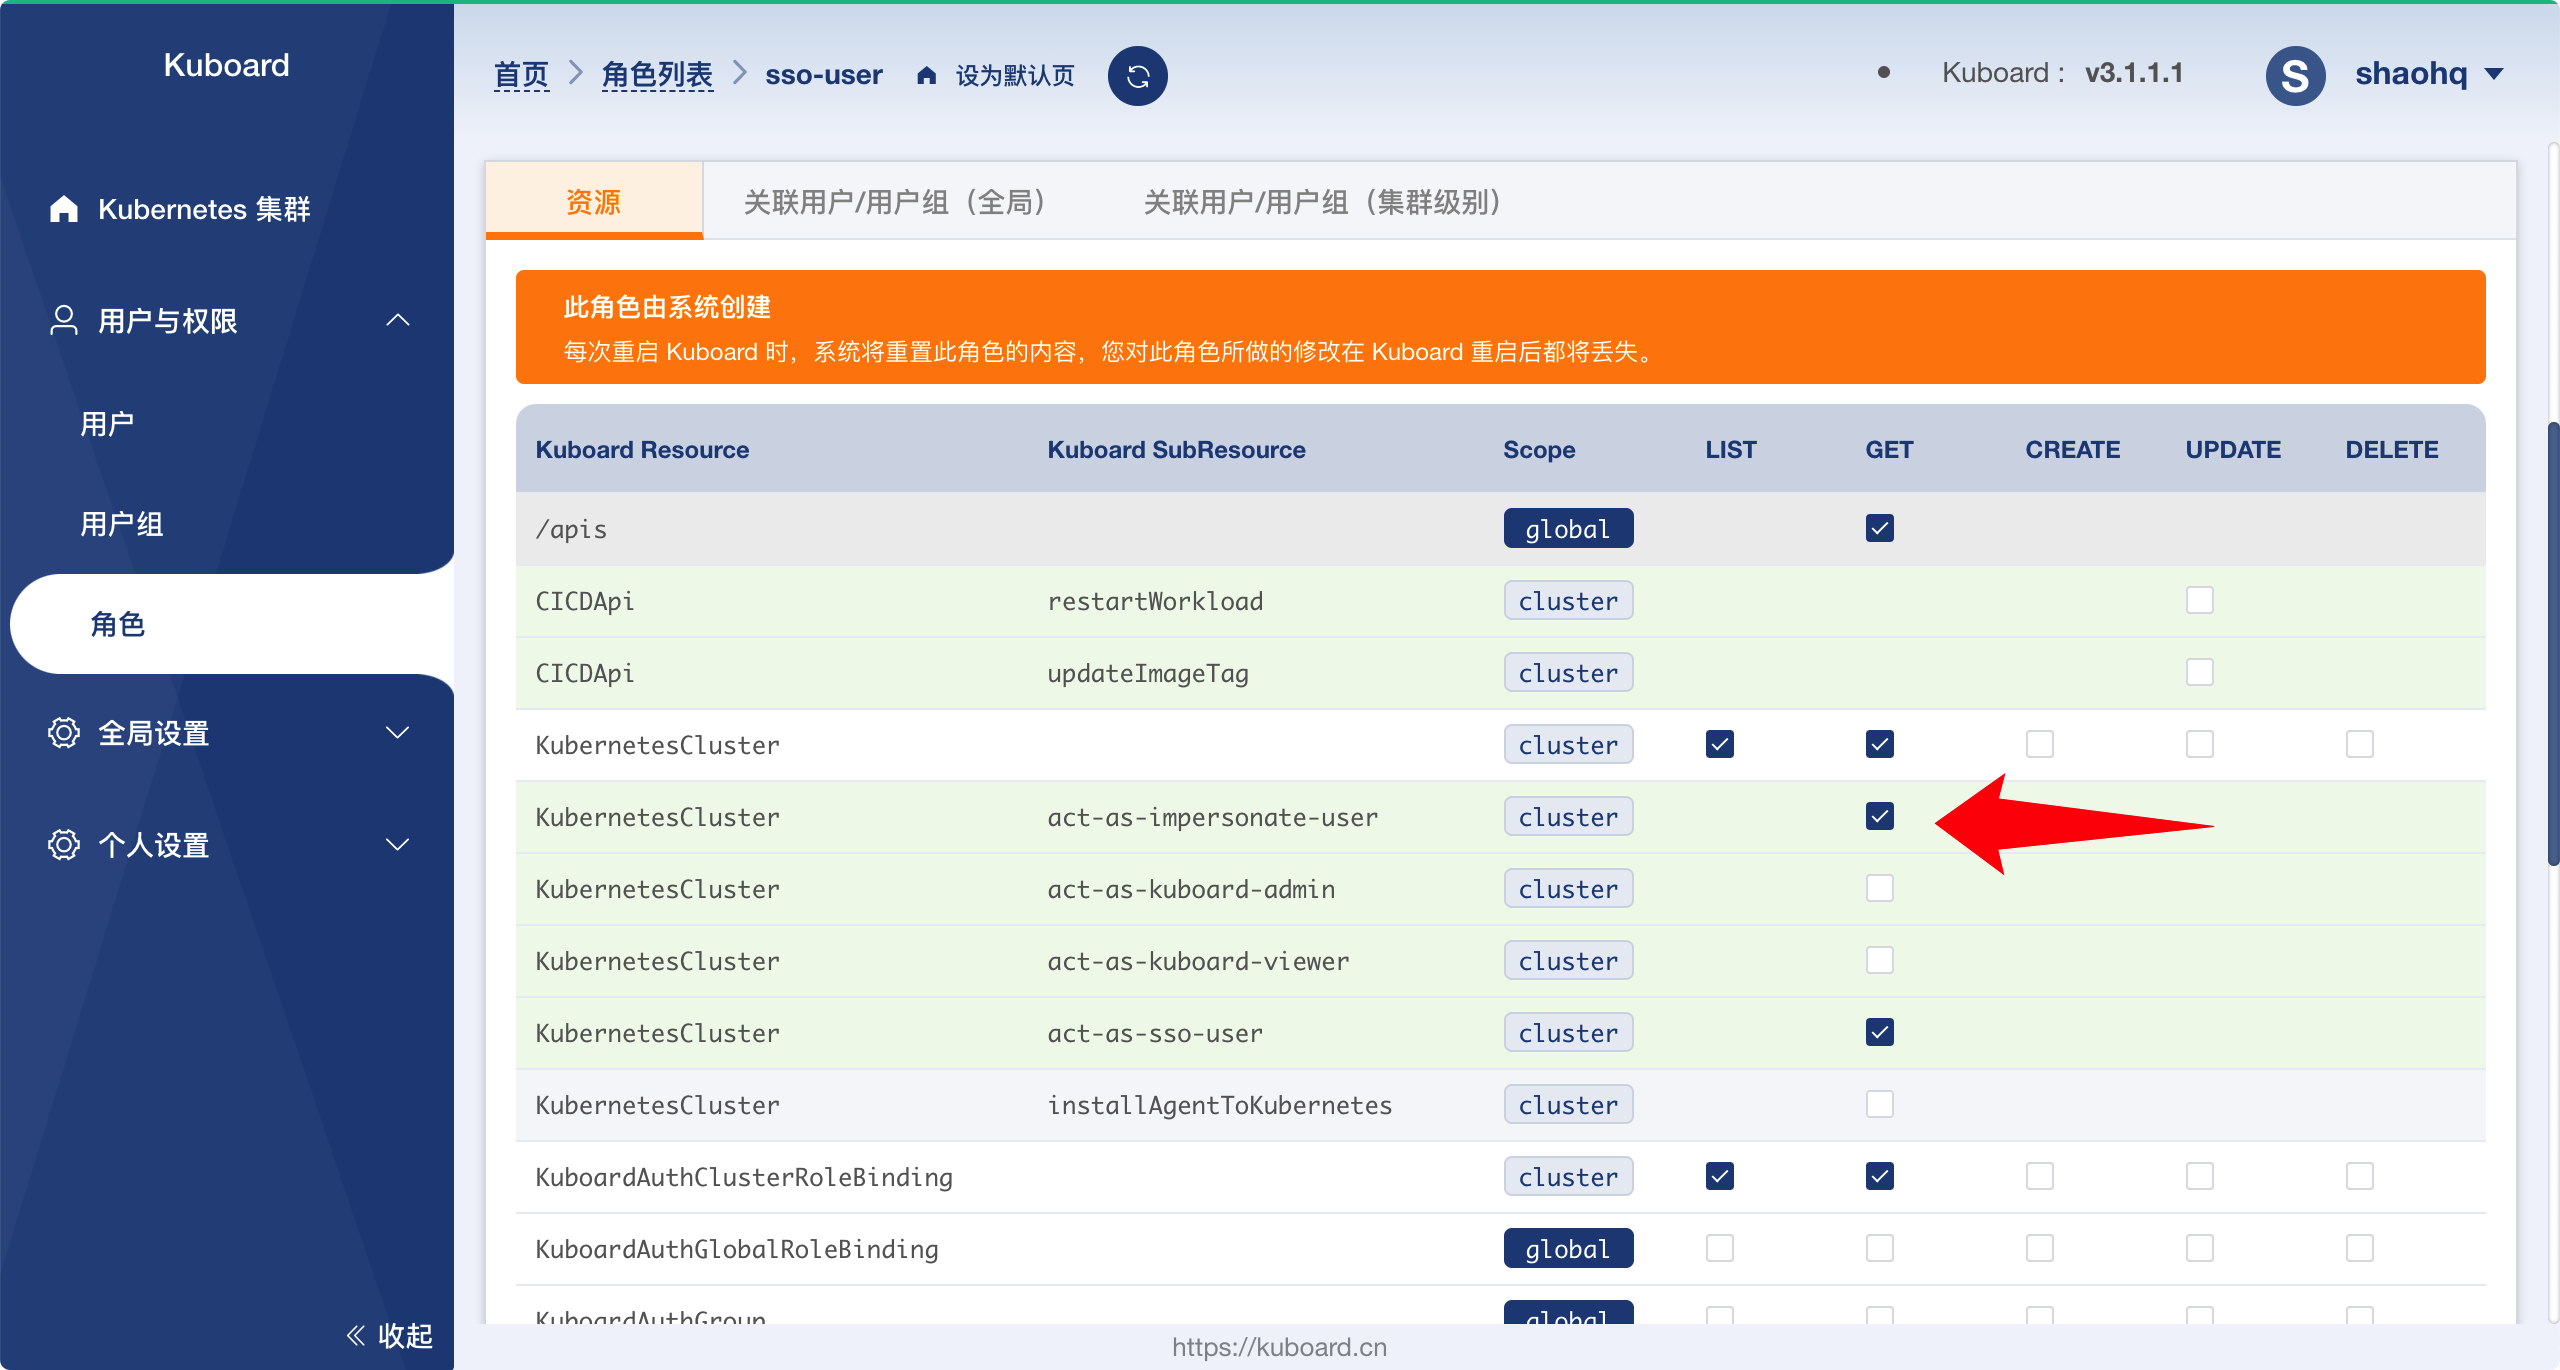Click sso-user breadcrumb text
This screenshot has width=2560, height=1370.
[824, 75]
